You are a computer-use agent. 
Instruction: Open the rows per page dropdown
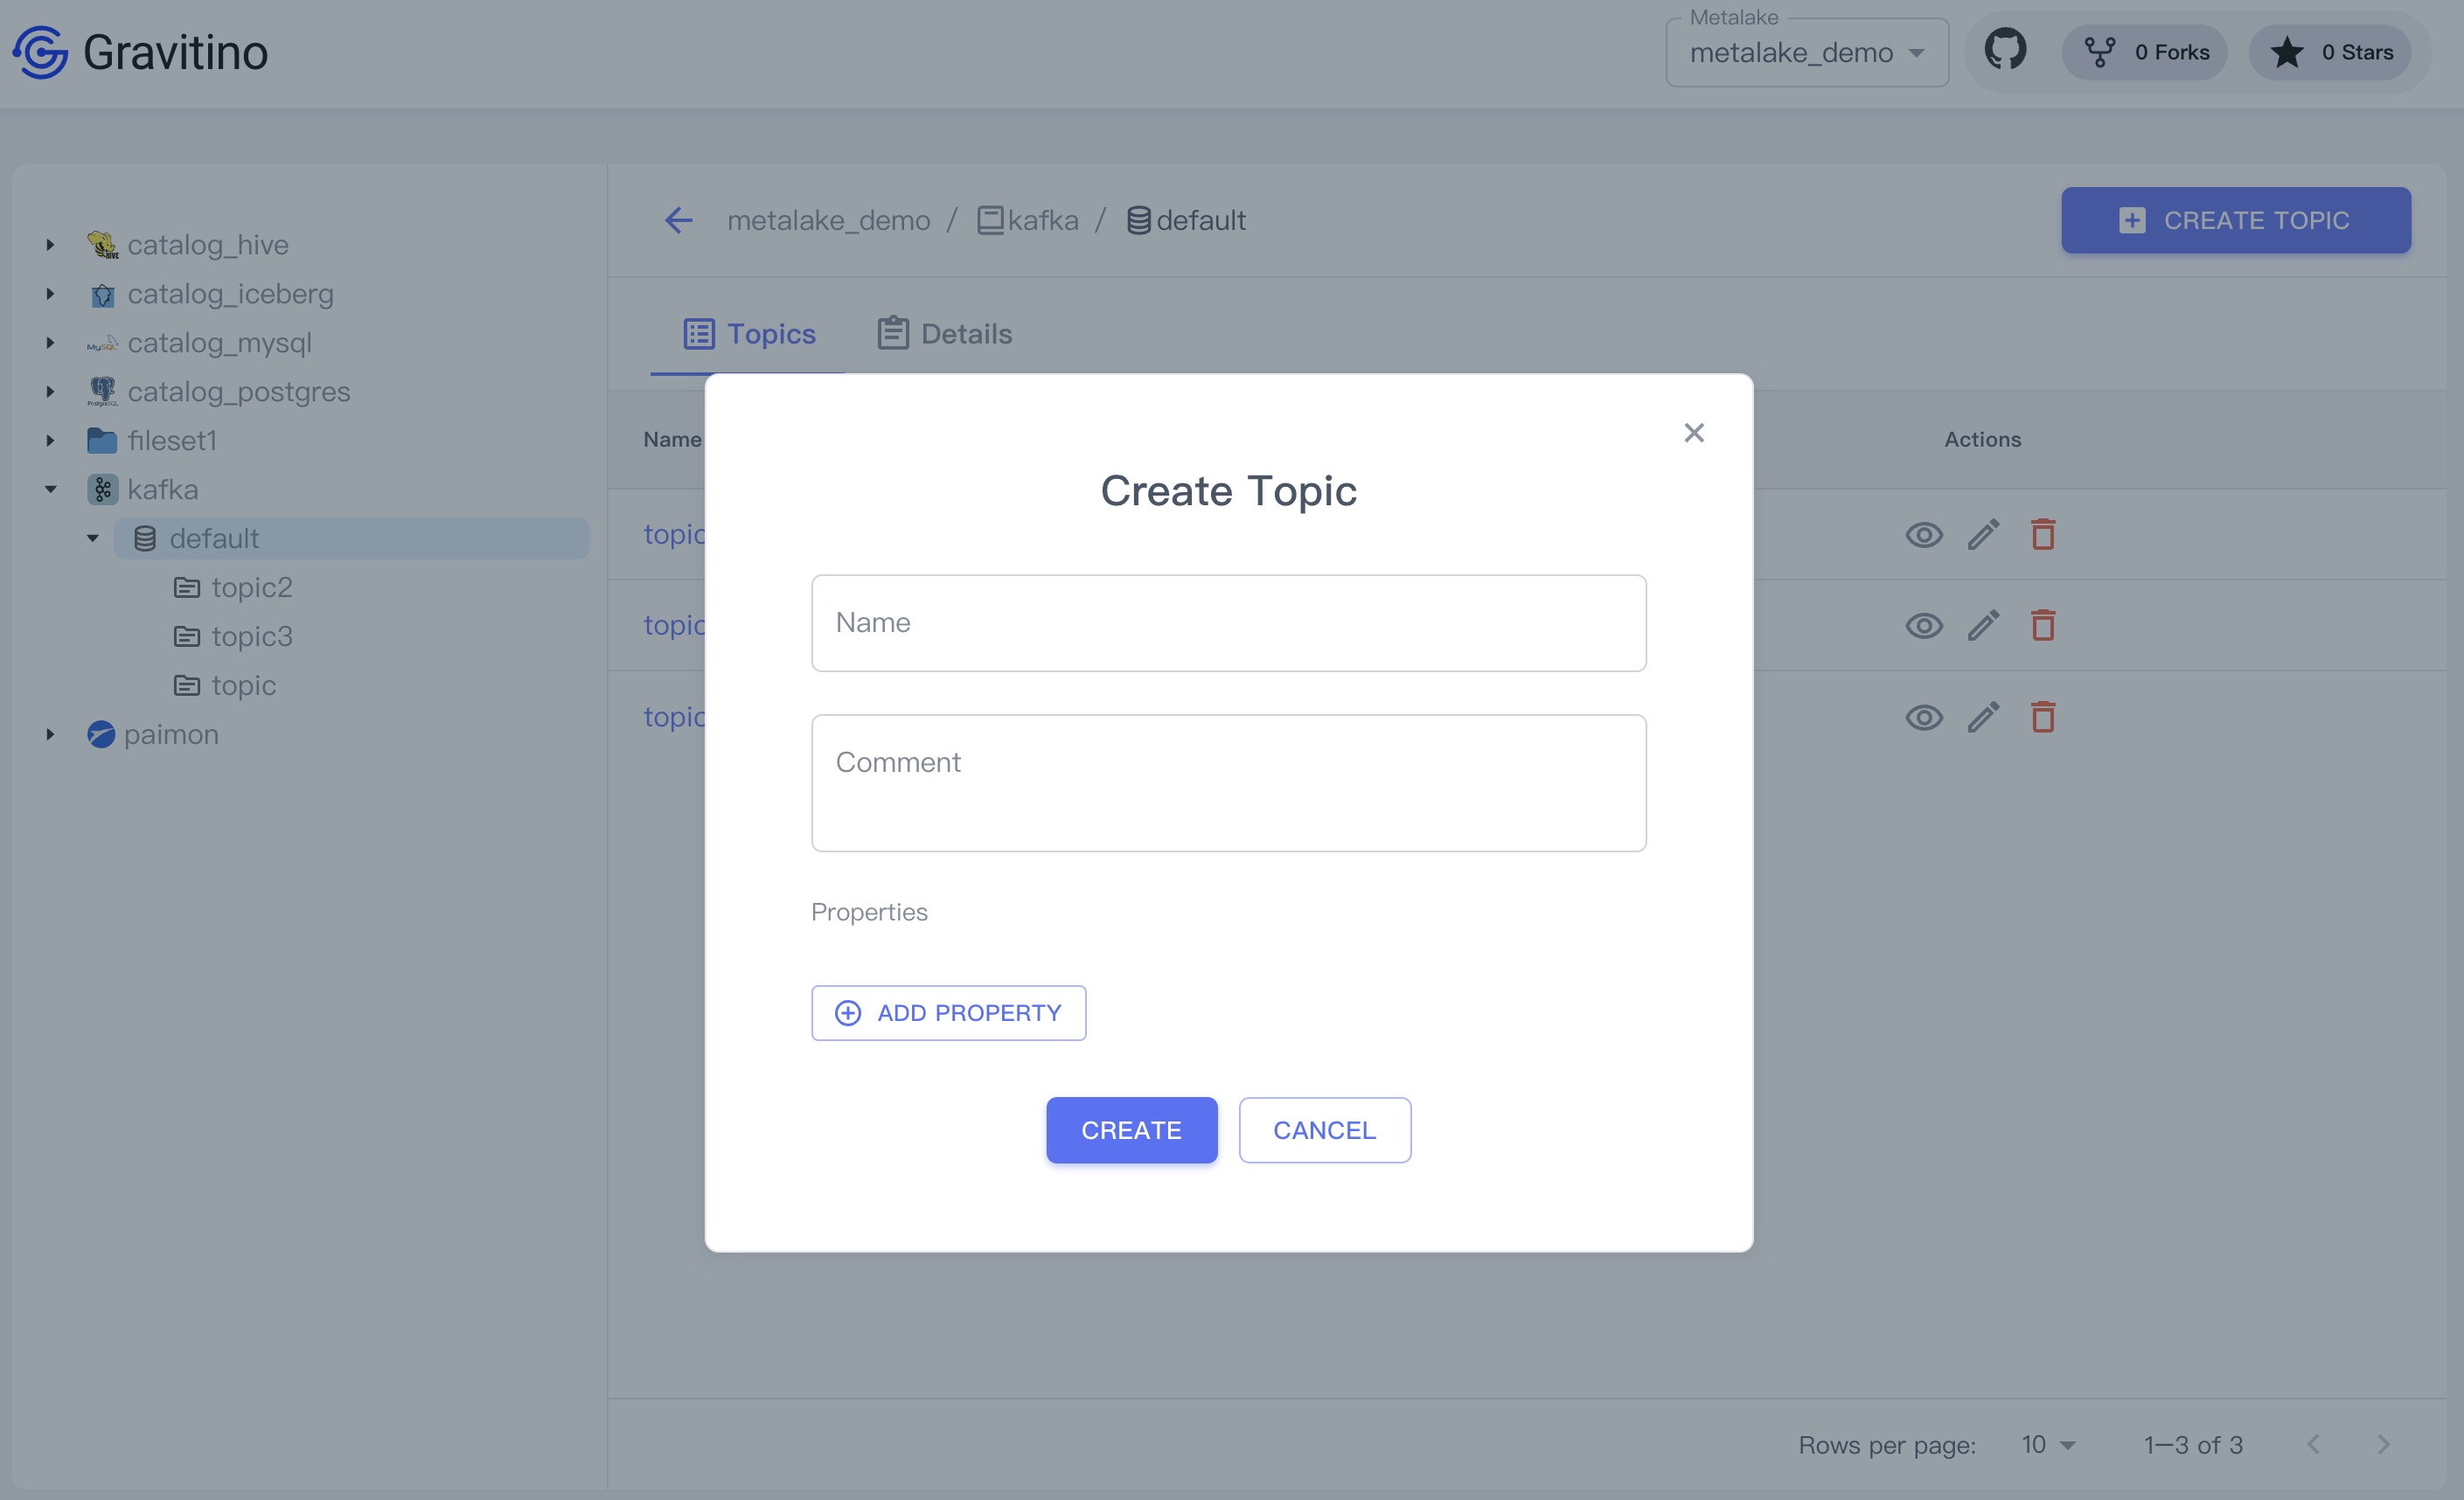point(2047,1444)
